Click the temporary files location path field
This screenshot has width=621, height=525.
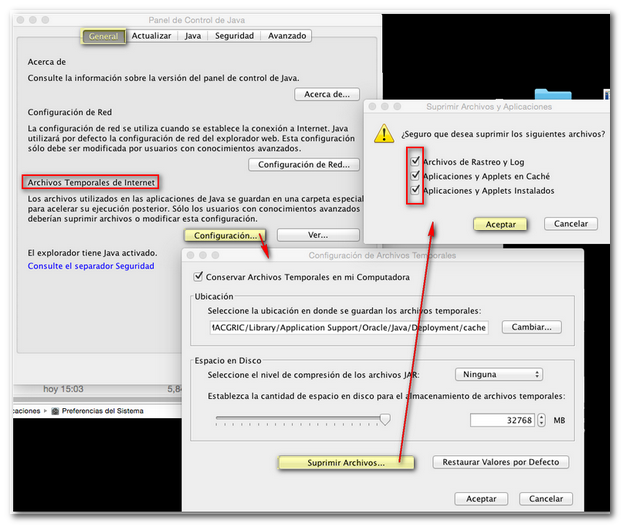348,327
